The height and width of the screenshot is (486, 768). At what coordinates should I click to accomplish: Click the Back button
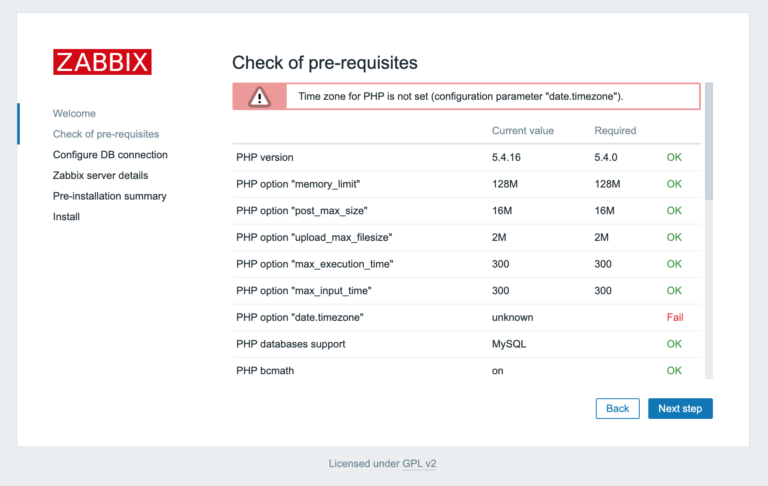(x=617, y=408)
